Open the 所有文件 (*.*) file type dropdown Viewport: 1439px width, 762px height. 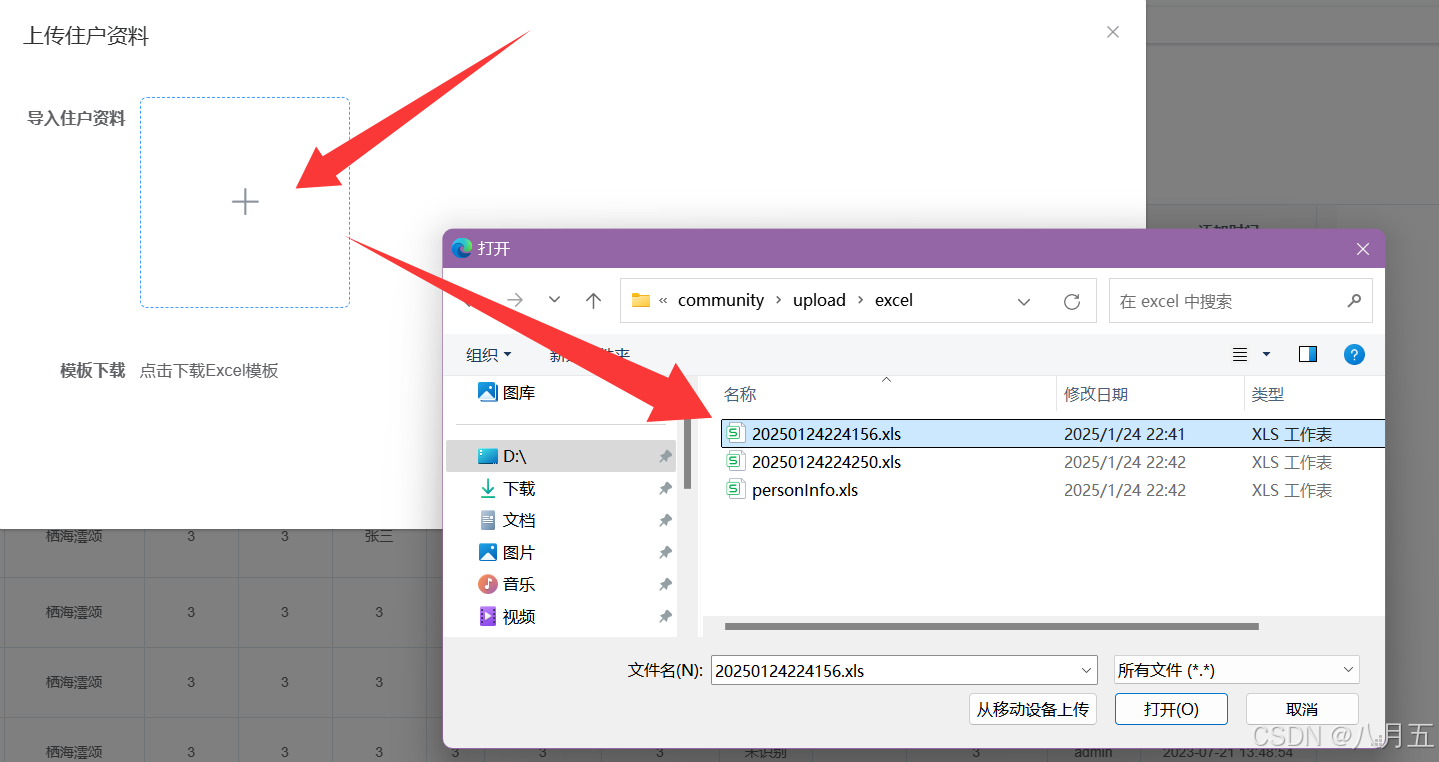(x=1237, y=670)
